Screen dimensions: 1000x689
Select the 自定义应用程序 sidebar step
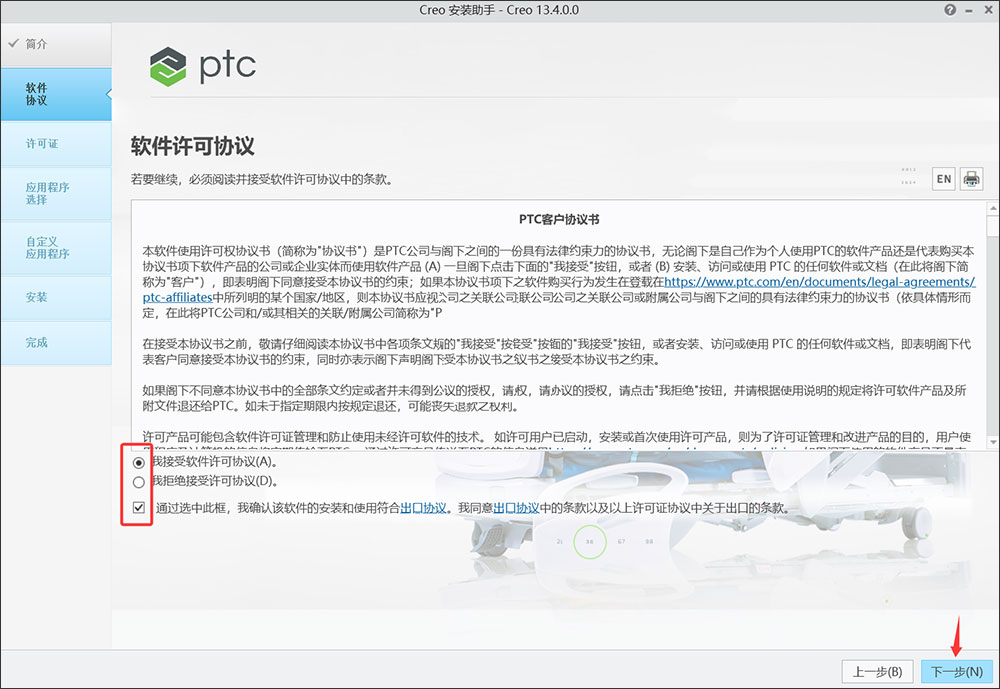(56, 248)
